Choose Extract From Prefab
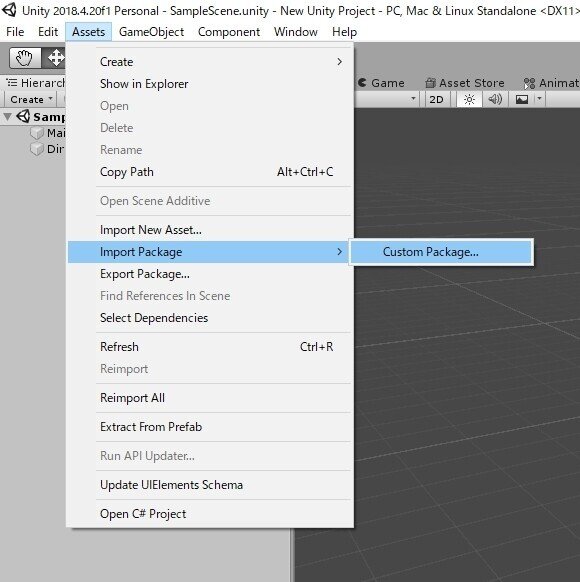Viewport: 580px width, 582px height. [209, 427]
